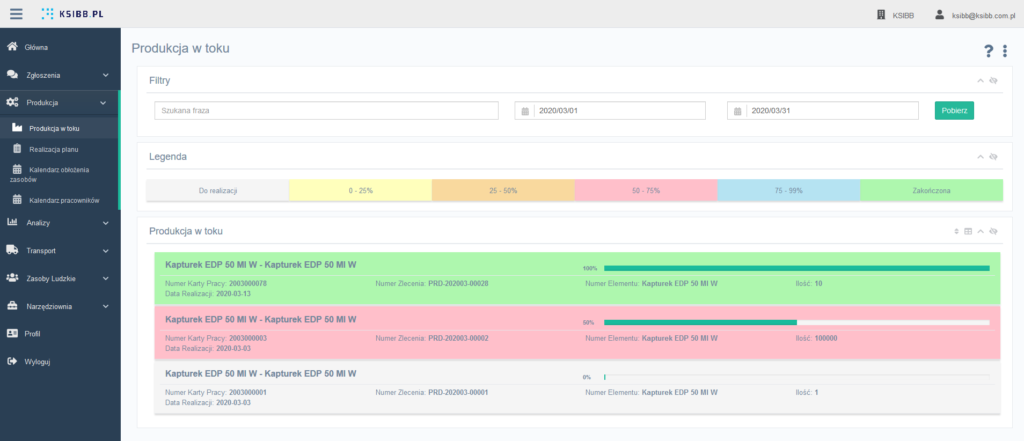The height and width of the screenshot is (441, 1024).
Task: Click the help question mark icon
Action: (x=988, y=51)
